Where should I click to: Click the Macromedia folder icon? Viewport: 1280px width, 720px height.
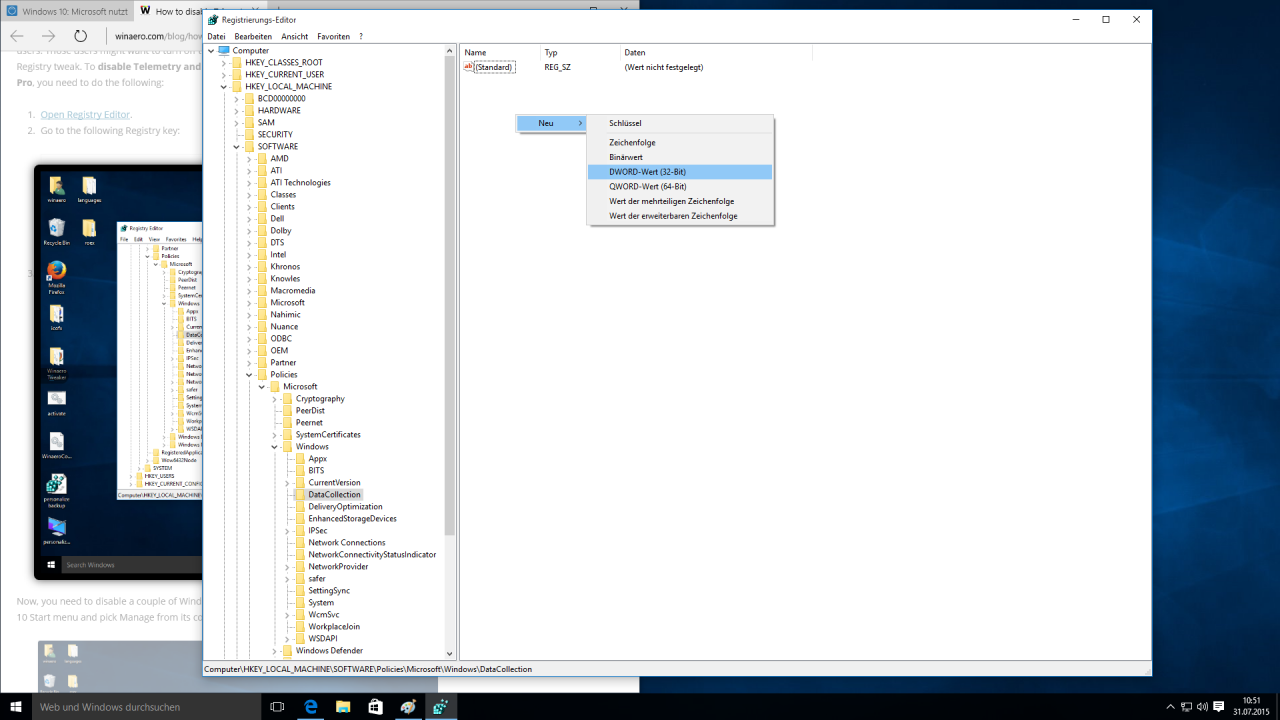click(x=262, y=290)
